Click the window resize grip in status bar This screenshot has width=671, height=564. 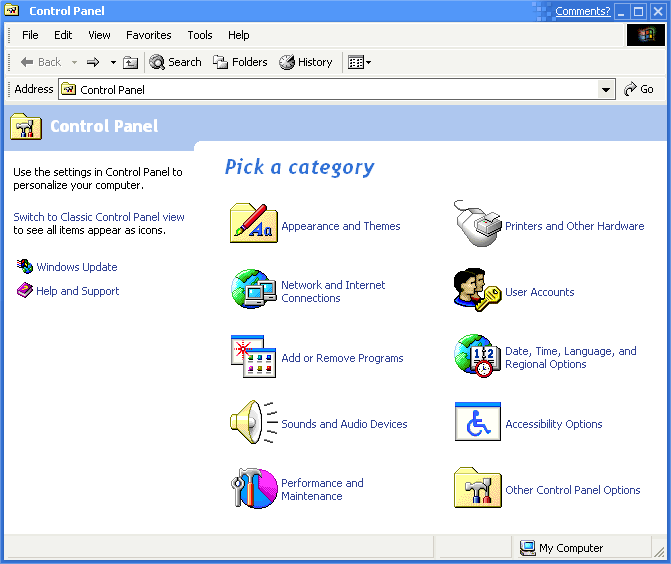click(659, 551)
